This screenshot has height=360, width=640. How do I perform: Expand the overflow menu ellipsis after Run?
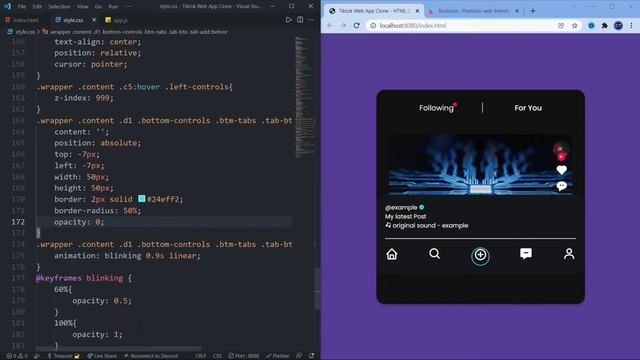tap(129, 7)
